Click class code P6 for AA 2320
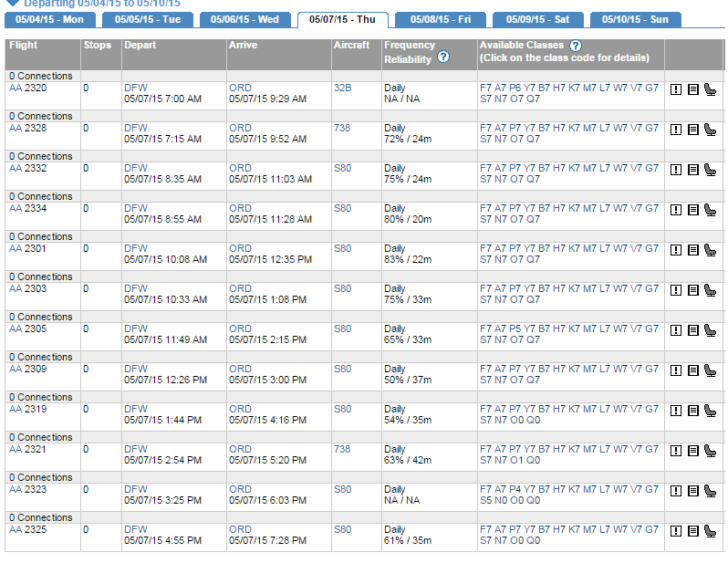728x563 pixels. [x=515, y=88]
